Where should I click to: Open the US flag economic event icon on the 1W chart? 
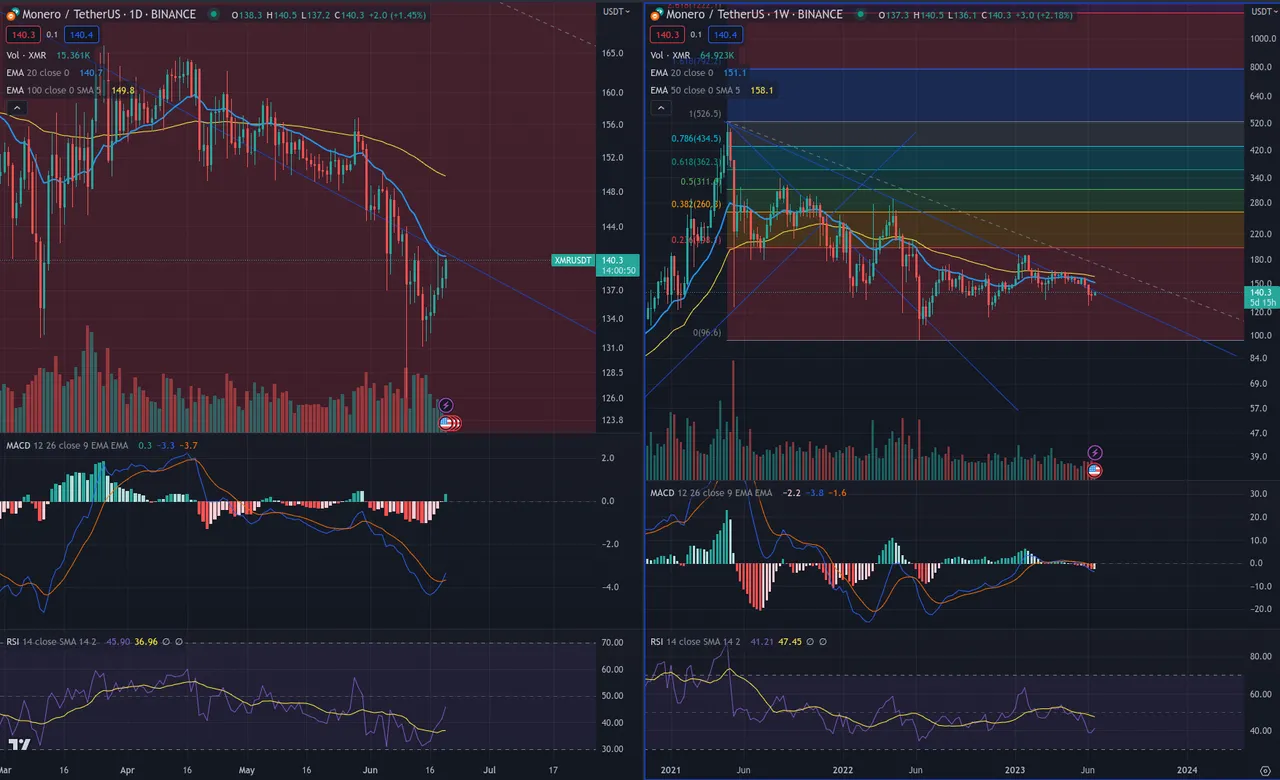click(x=1094, y=470)
